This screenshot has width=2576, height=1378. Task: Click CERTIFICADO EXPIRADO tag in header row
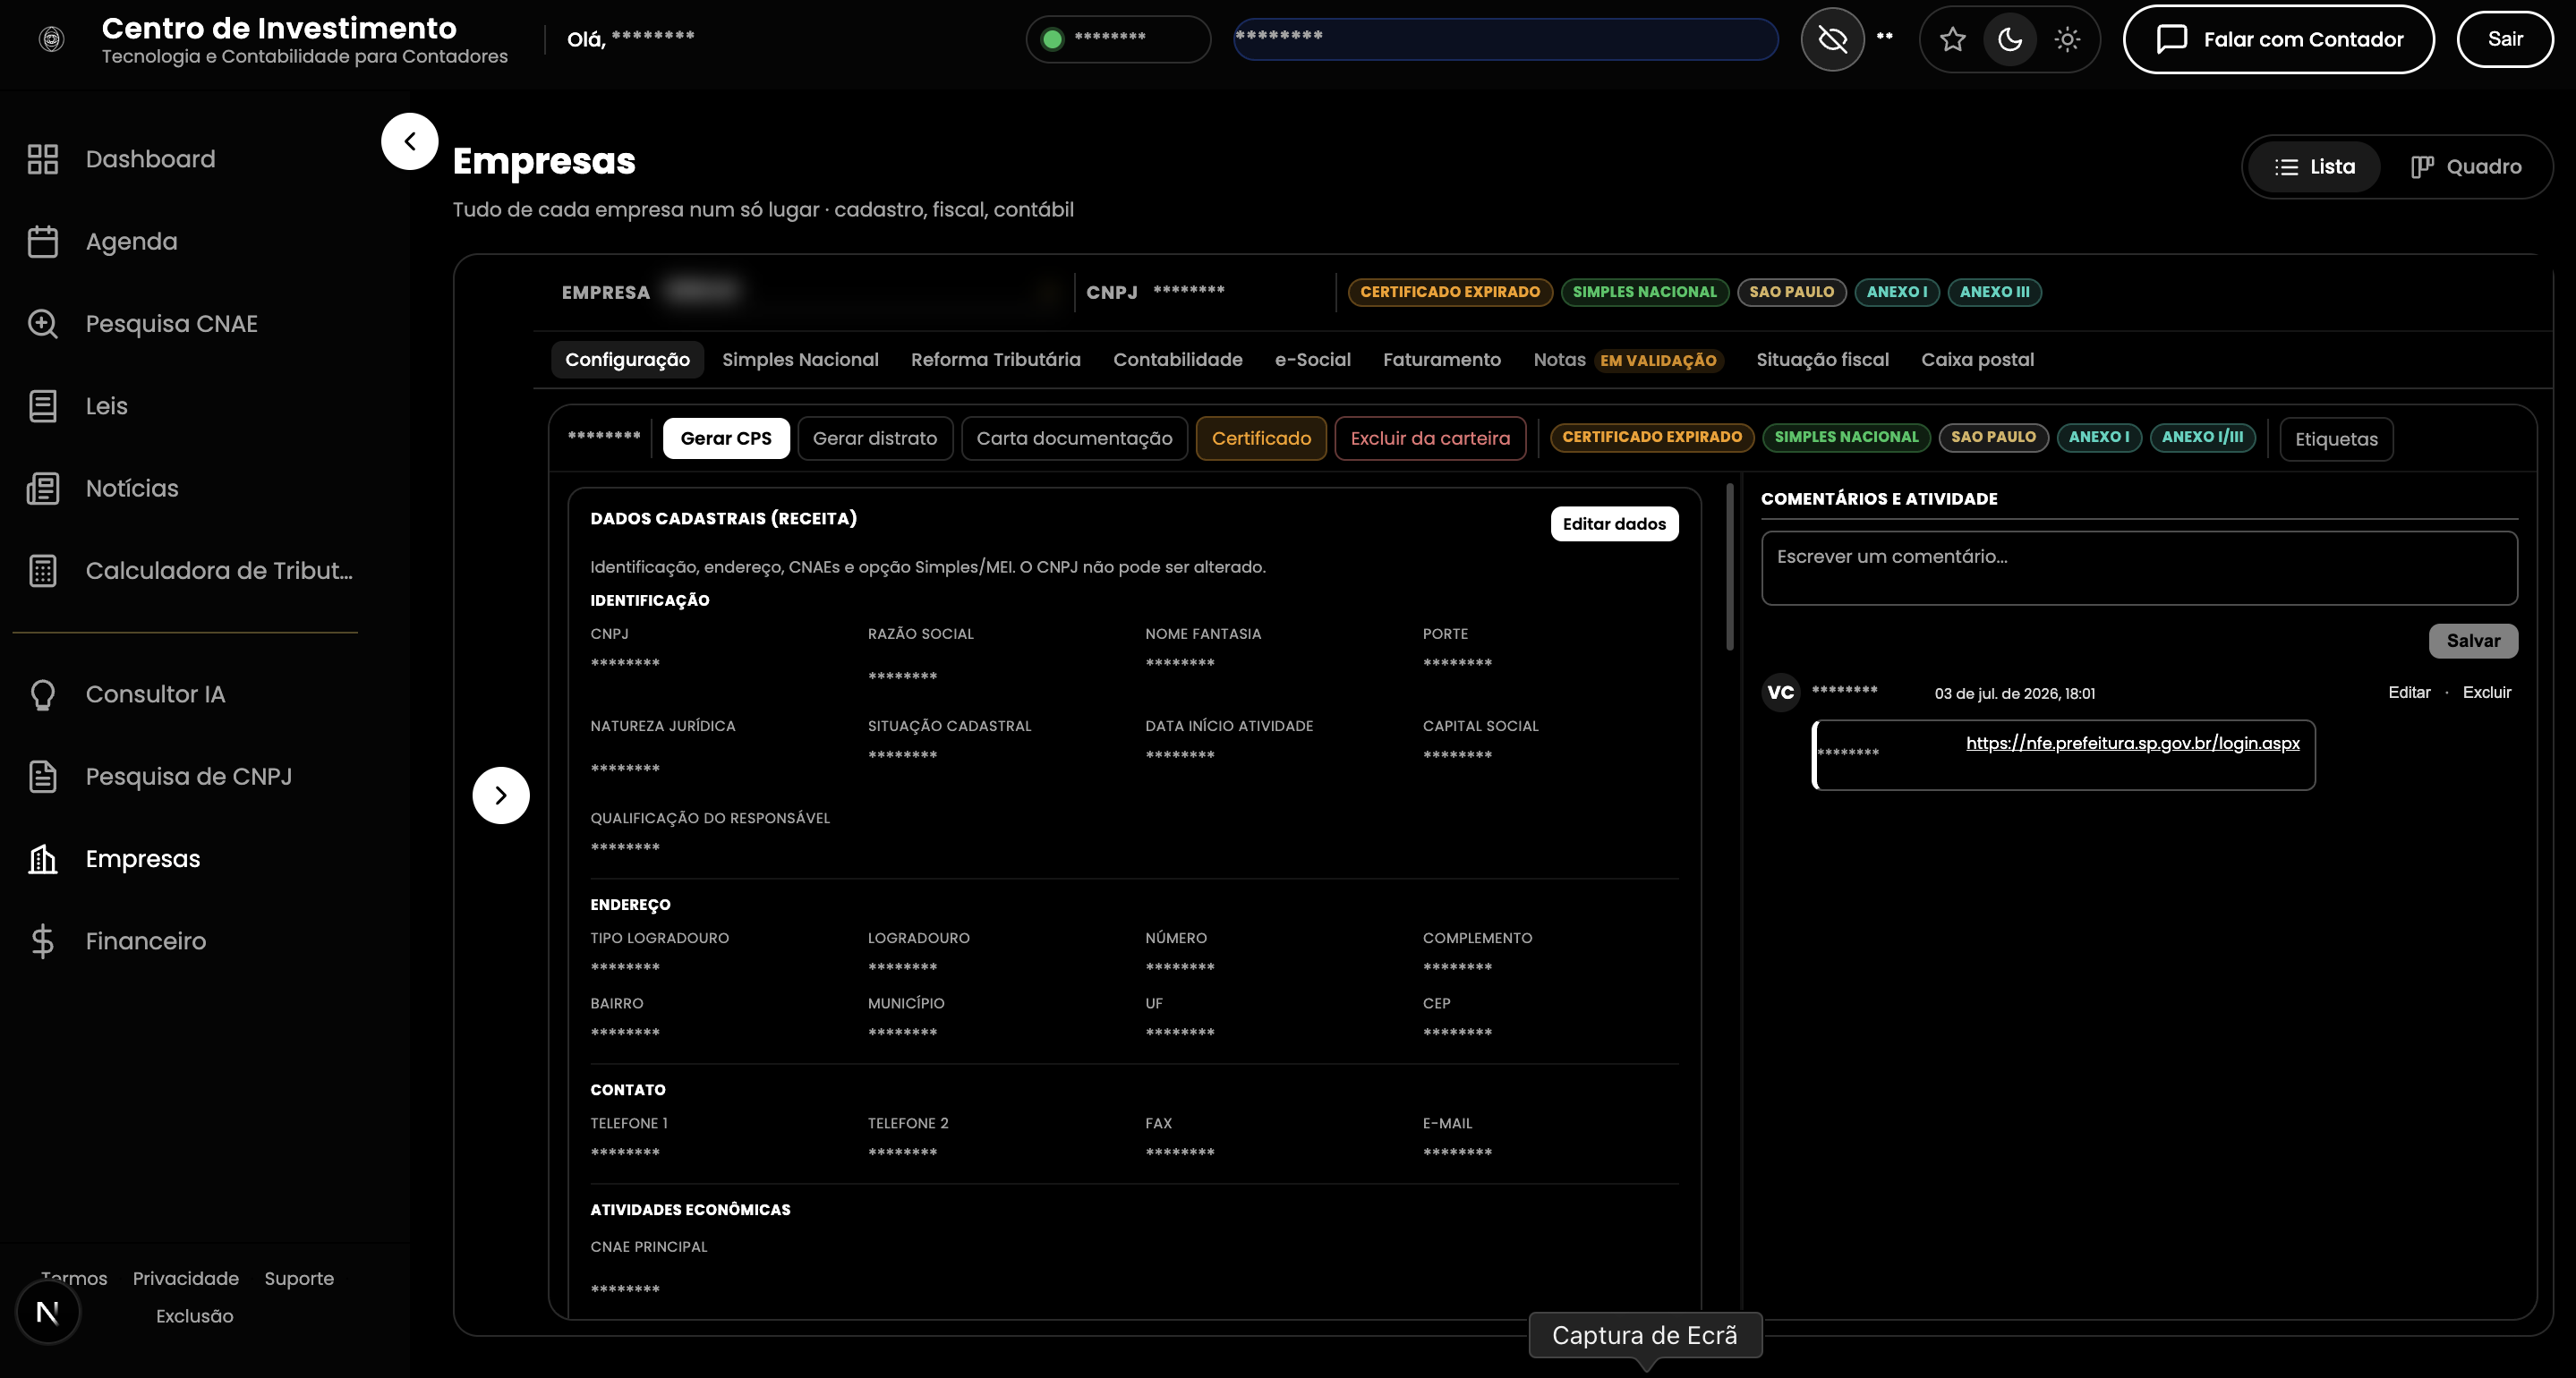click(x=1450, y=292)
